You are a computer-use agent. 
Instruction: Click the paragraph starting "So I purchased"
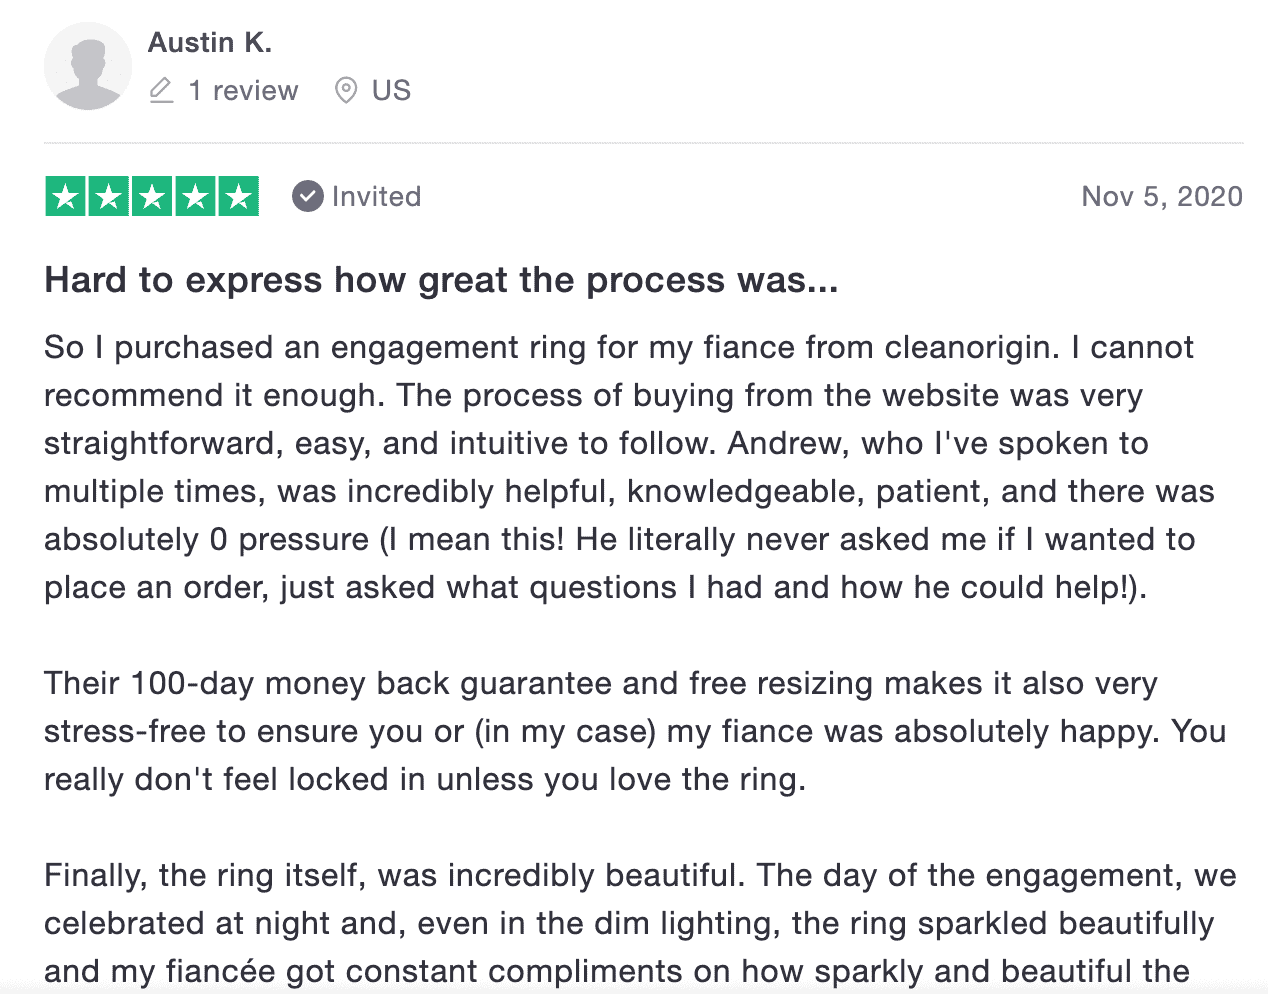point(620,467)
